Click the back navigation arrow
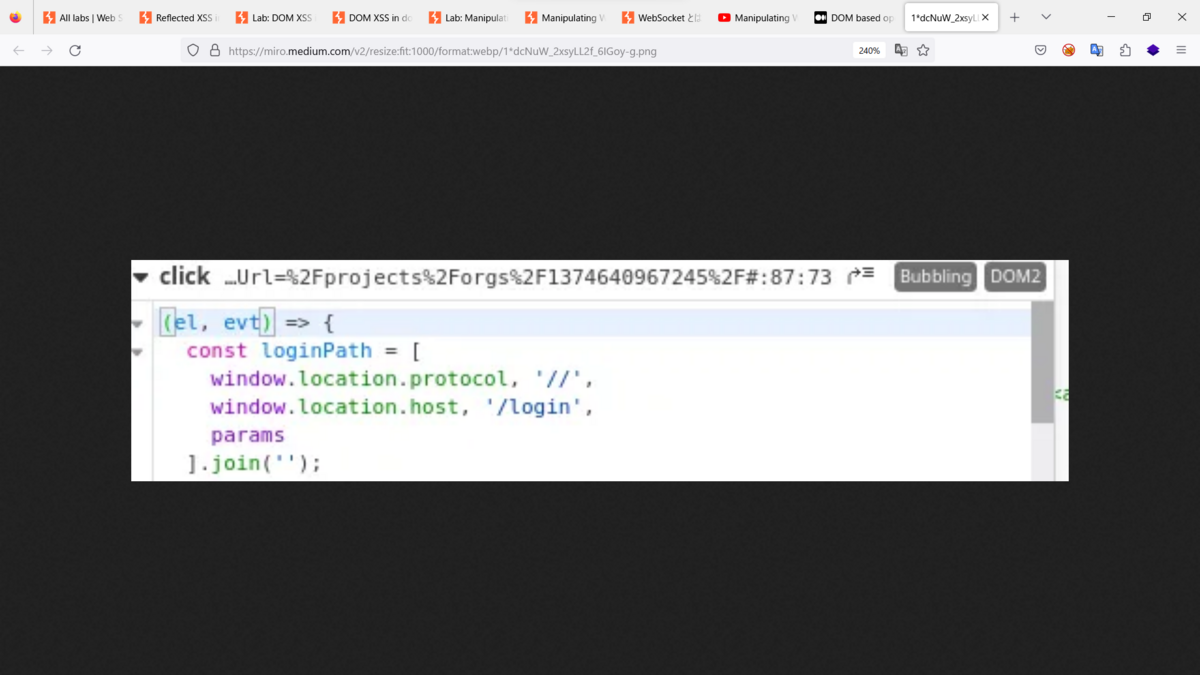Viewport: 1200px width, 675px height. pos(17,49)
